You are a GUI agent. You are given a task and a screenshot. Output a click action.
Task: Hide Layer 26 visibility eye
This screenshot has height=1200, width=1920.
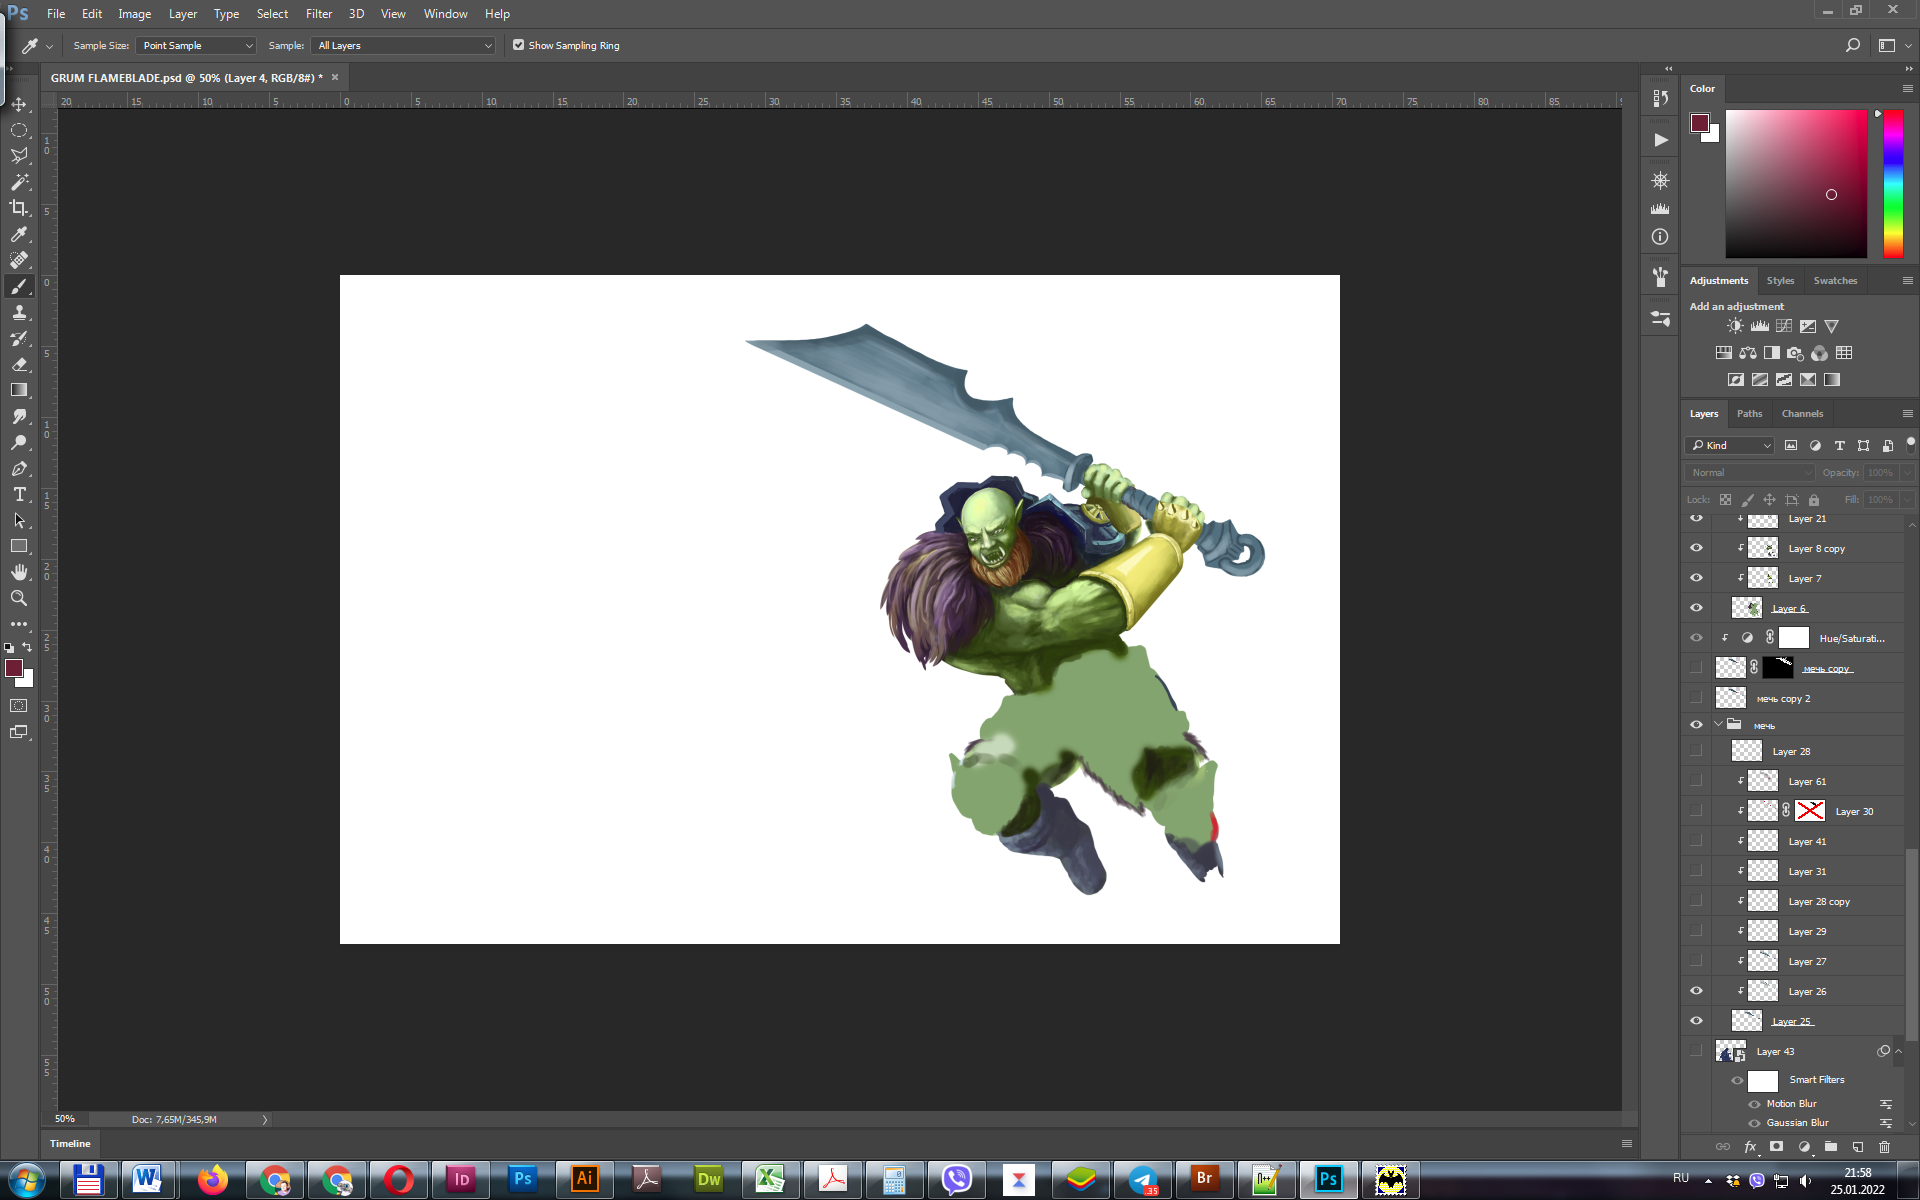click(x=1696, y=991)
